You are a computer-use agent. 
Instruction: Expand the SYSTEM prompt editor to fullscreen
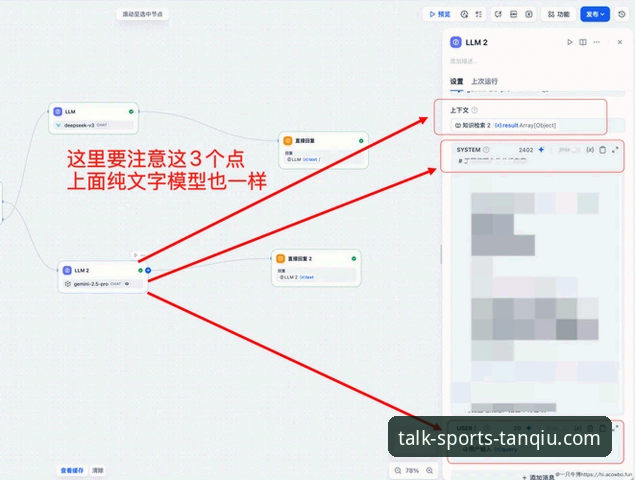[x=615, y=150]
